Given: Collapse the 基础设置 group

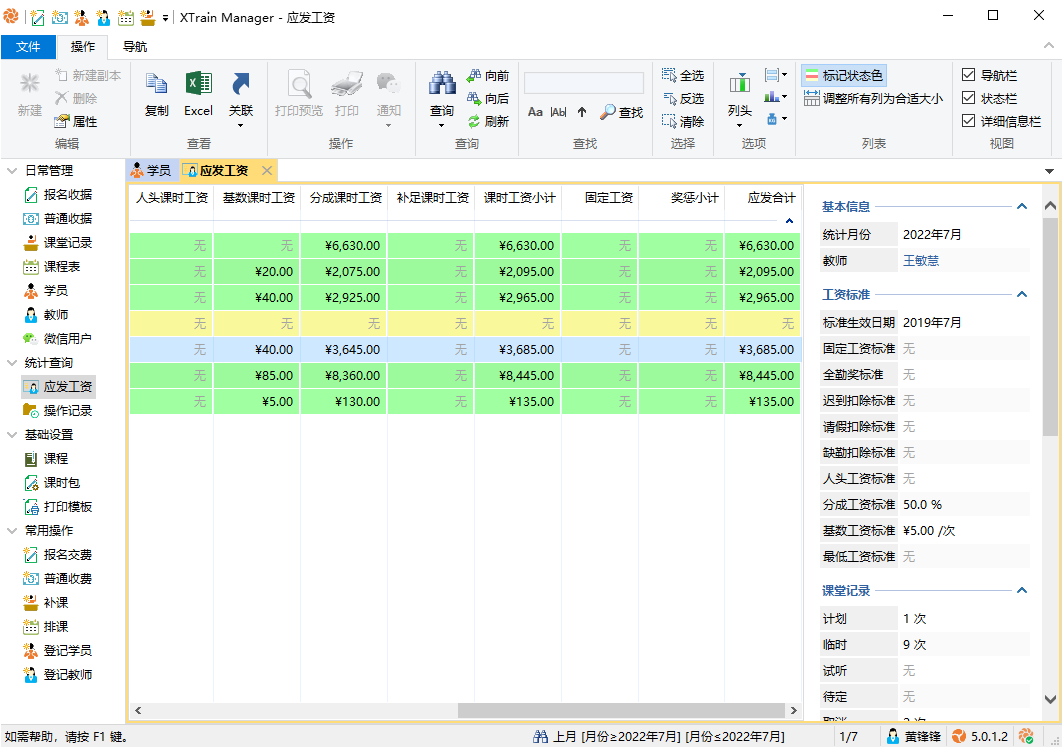Looking at the screenshot, I should 12,435.
